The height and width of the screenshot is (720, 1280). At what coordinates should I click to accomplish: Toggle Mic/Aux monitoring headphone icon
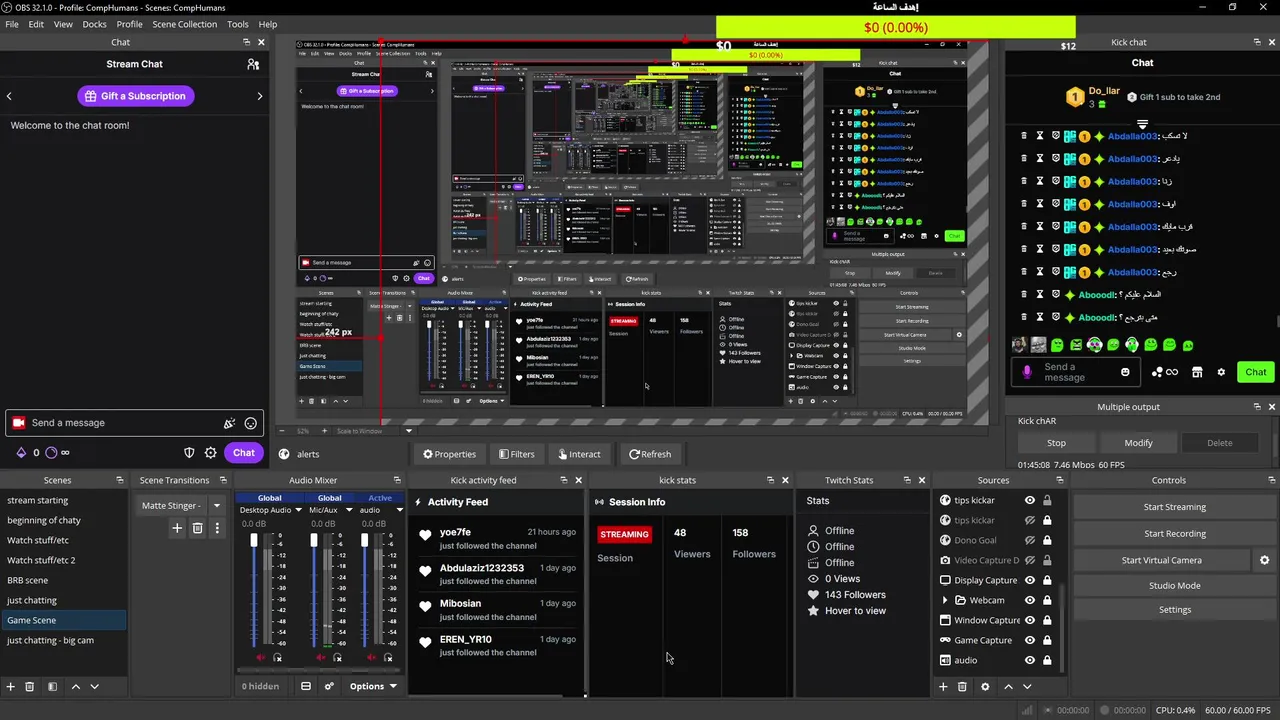click(x=338, y=657)
